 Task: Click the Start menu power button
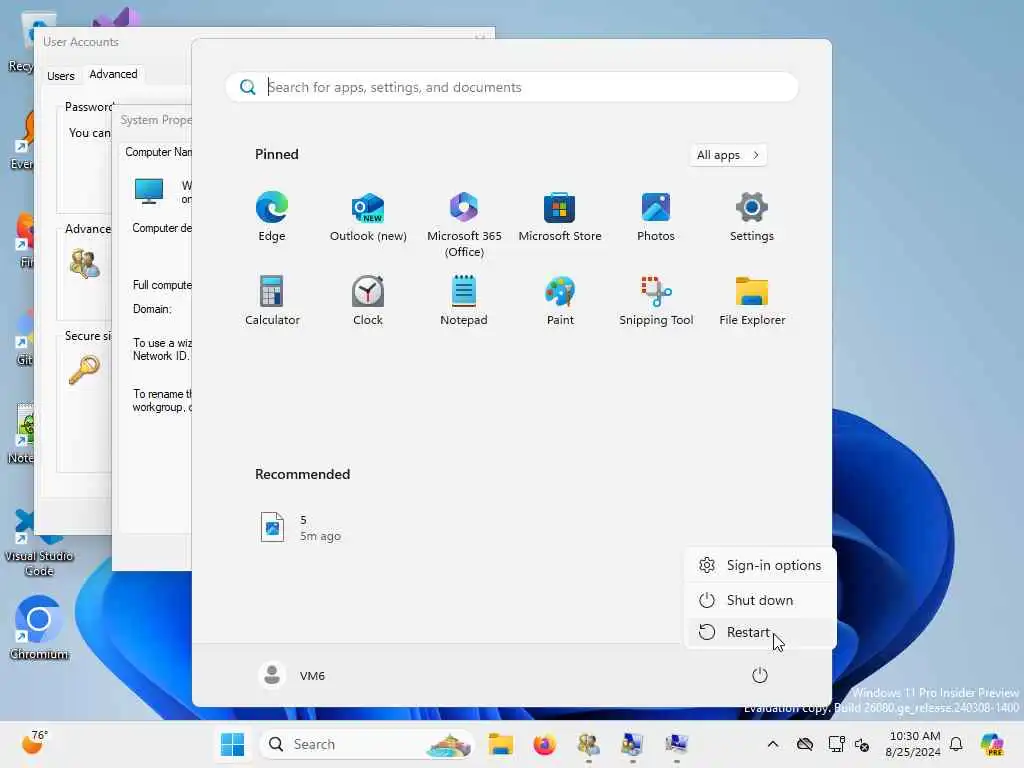(760, 675)
